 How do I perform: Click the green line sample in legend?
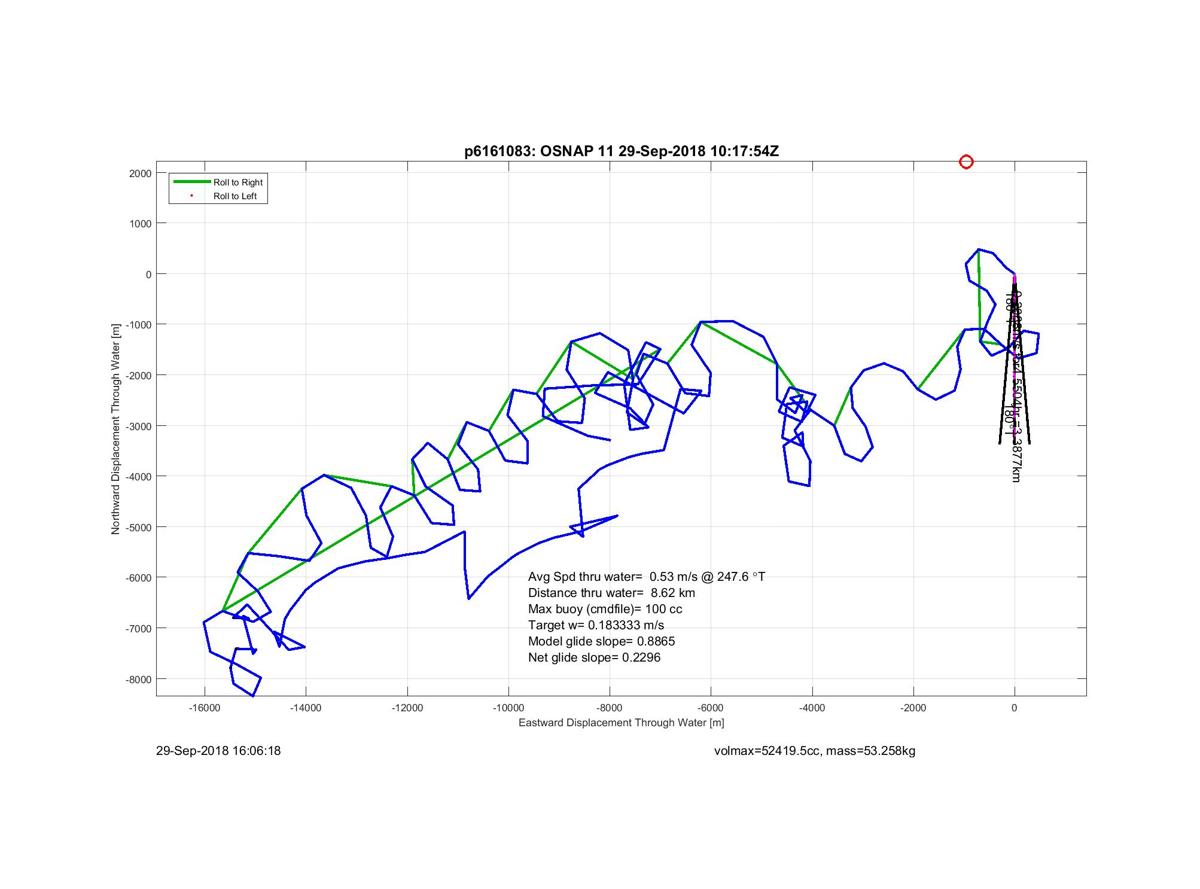click(x=192, y=182)
